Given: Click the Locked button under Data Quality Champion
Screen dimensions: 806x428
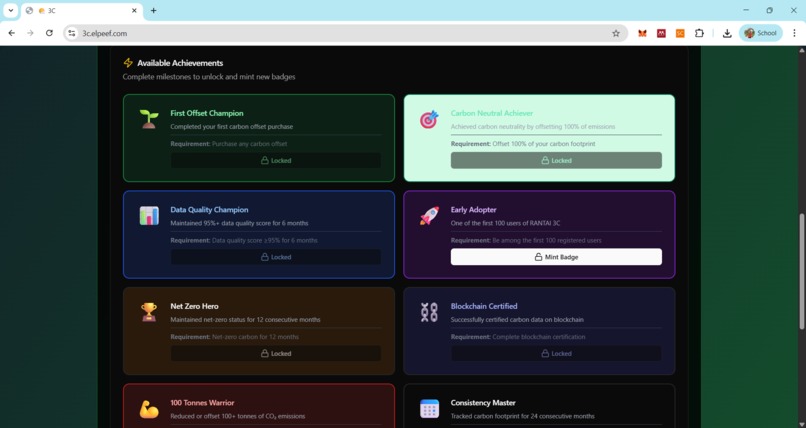Looking at the screenshot, I should (276, 257).
